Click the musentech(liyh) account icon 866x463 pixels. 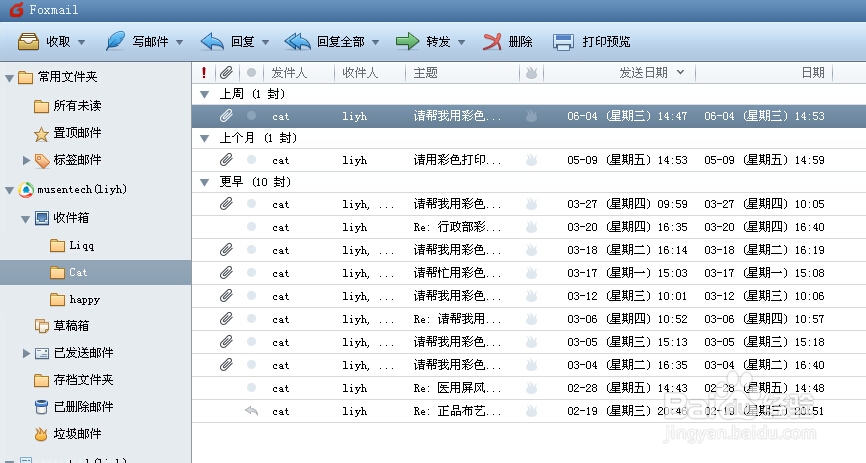pyautogui.click(x=26, y=190)
